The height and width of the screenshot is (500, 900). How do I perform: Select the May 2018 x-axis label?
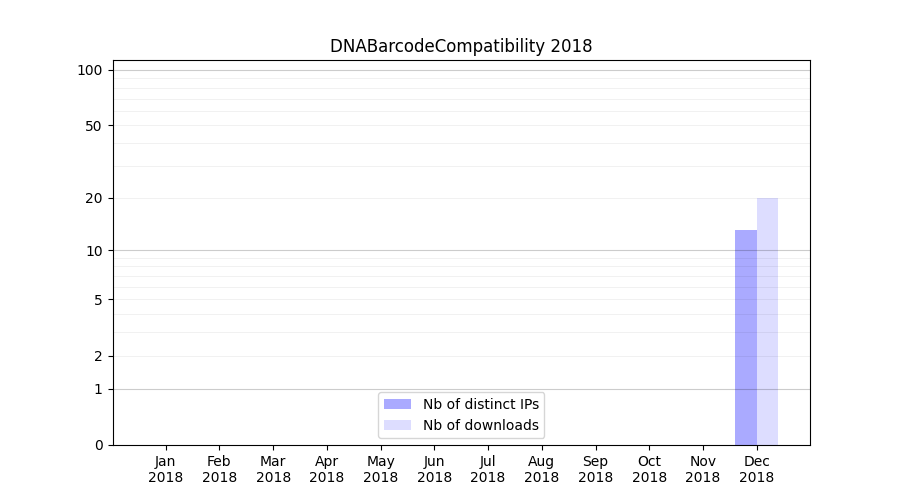[x=380, y=469]
